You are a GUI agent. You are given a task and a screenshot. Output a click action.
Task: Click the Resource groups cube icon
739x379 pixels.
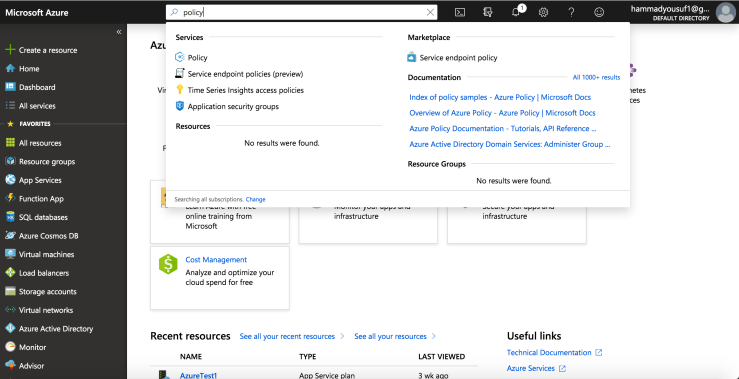[x=10, y=161]
